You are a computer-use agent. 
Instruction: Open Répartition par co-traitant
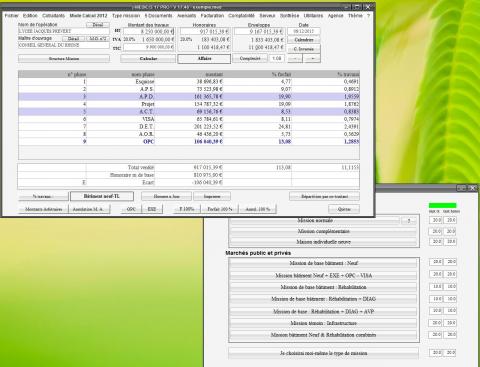point(324,197)
